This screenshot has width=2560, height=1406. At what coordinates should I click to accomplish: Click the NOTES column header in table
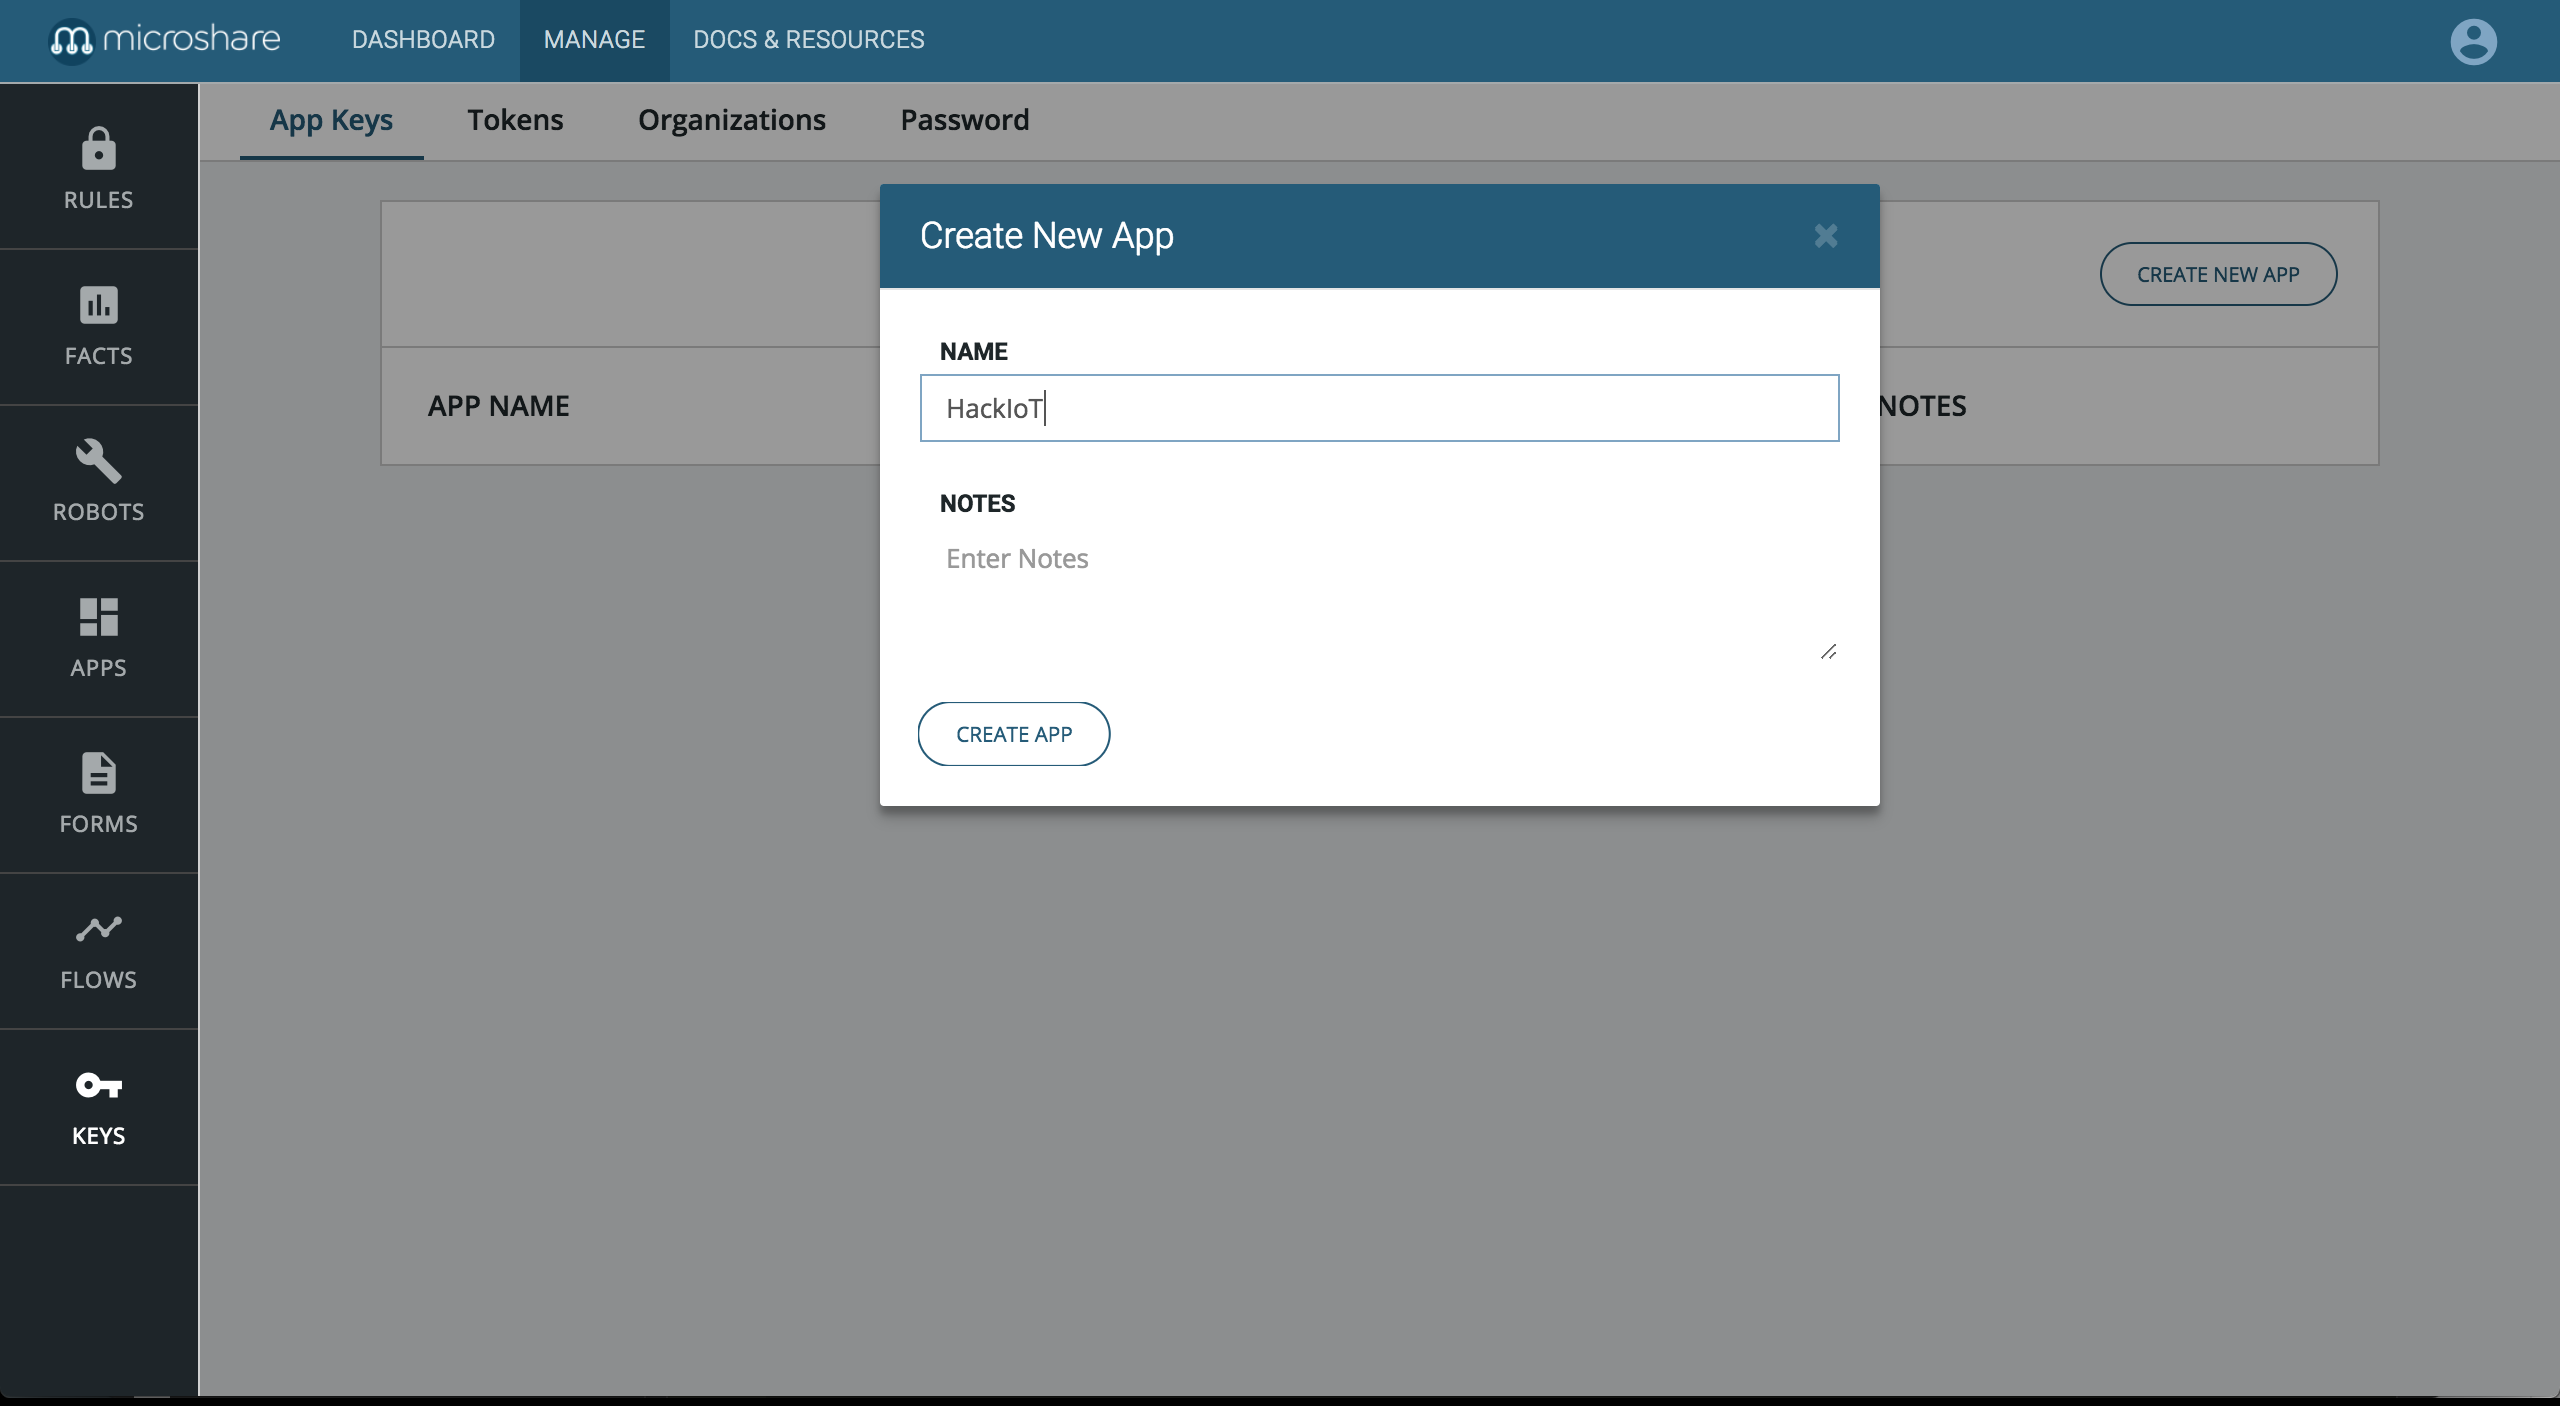click(1922, 406)
